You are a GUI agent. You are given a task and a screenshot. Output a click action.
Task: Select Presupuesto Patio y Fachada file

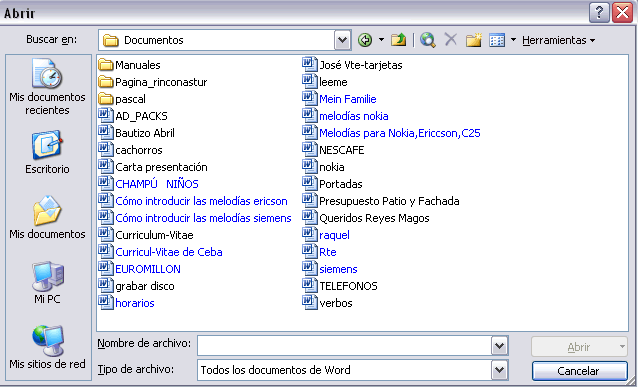tap(381, 201)
